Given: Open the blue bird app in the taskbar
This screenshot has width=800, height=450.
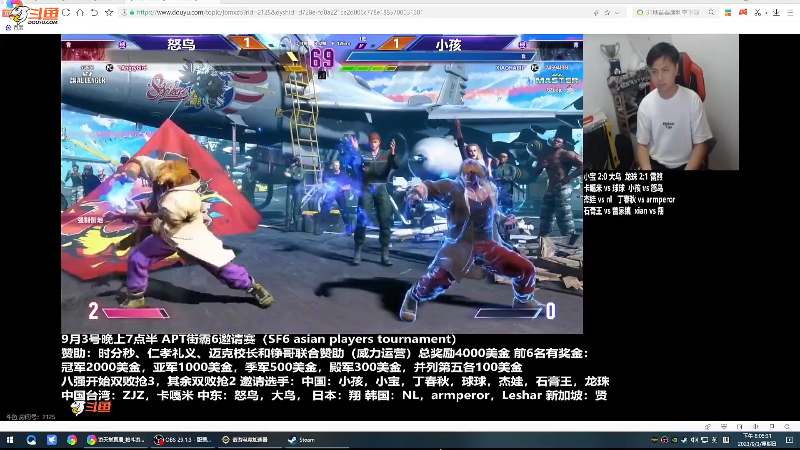Looking at the screenshot, I should point(52,439).
